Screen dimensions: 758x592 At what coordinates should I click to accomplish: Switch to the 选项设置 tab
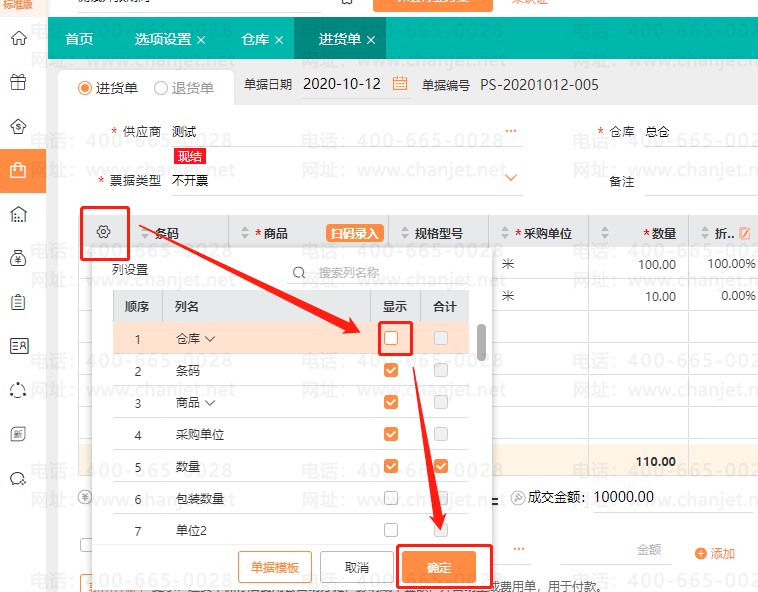tap(163, 39)
